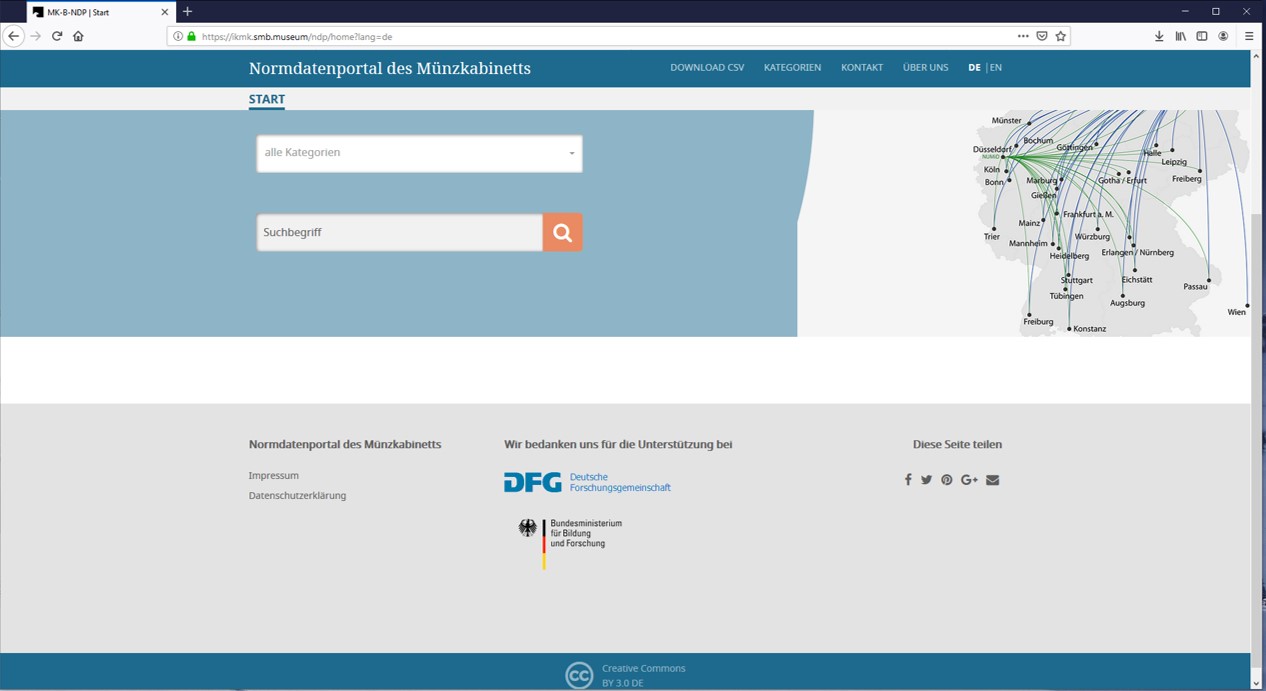This screenshot has width=1266, height=691.
Task: Share page via Twitter icon
Action: 926,480
